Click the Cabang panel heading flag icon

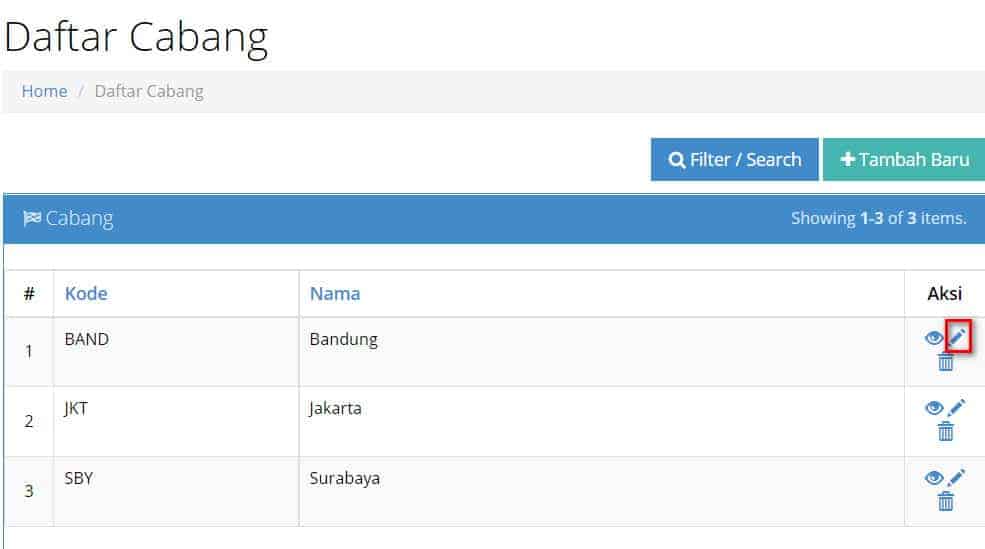coord(32,218)
